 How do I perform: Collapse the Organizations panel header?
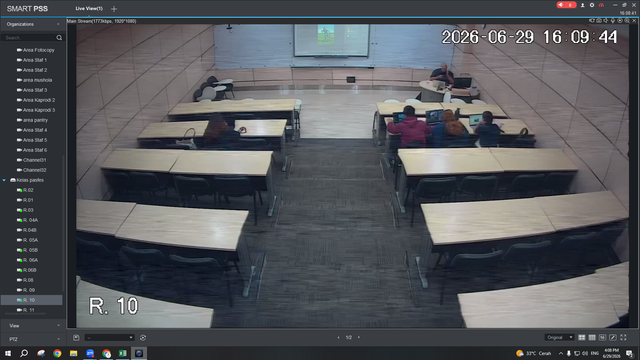click(33, 24)
